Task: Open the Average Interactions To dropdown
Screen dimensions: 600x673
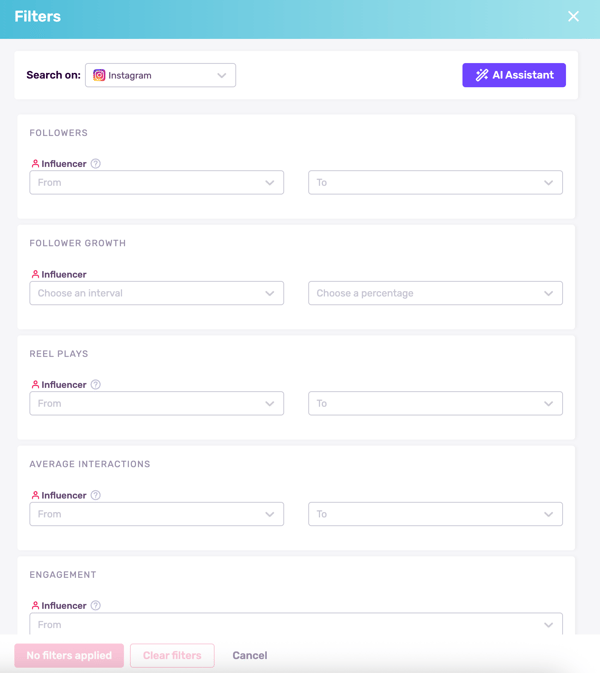Action: point(435,514)
